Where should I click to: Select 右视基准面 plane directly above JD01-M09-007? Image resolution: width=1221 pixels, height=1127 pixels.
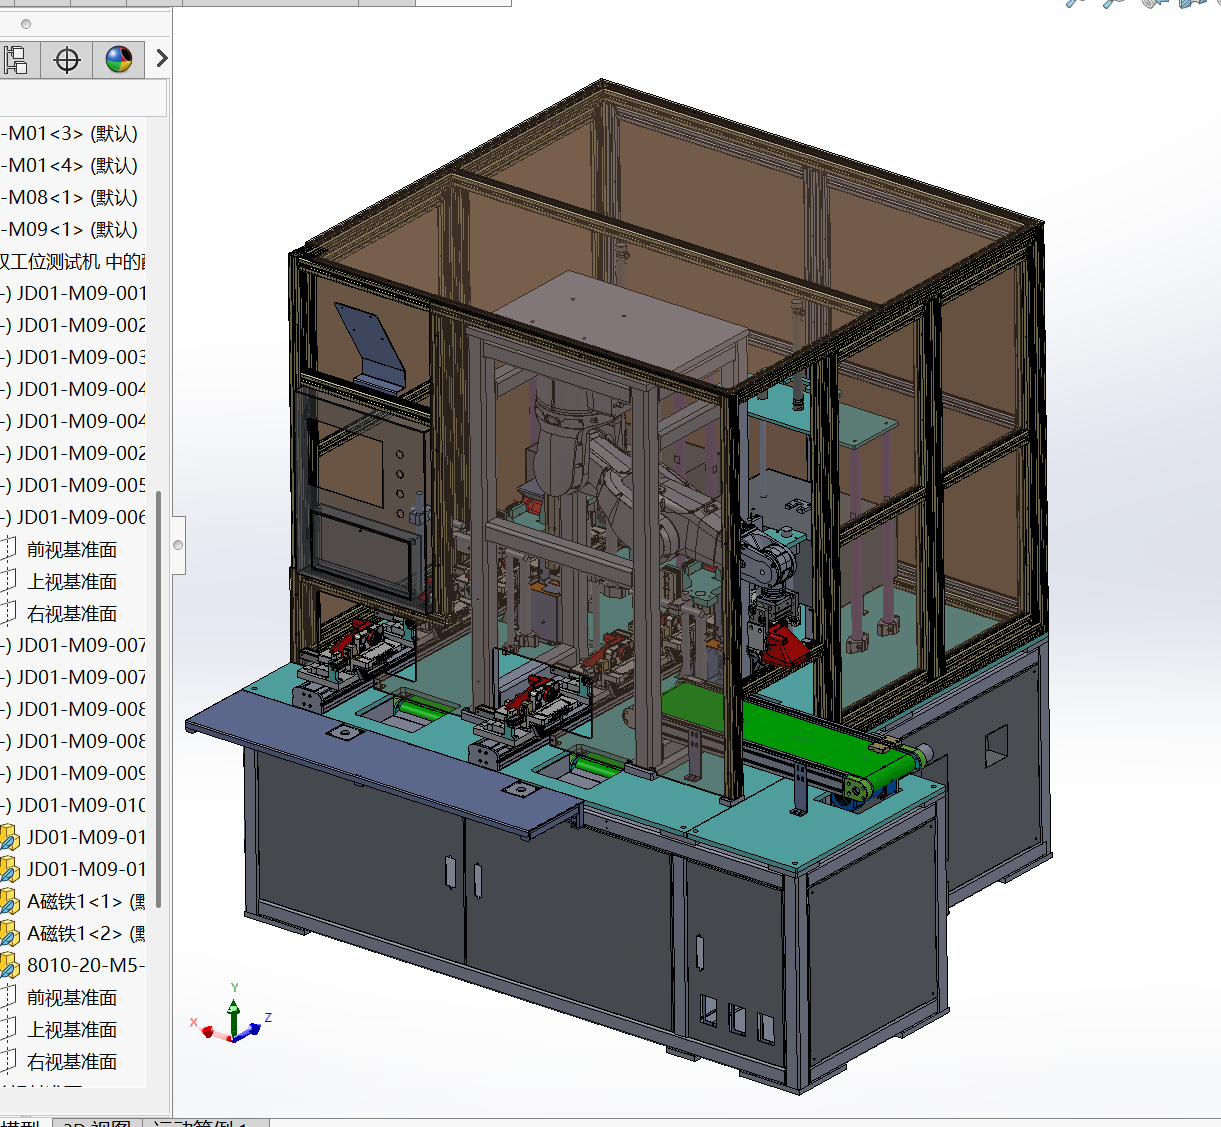pyautogui.click(x=72, y=614)
